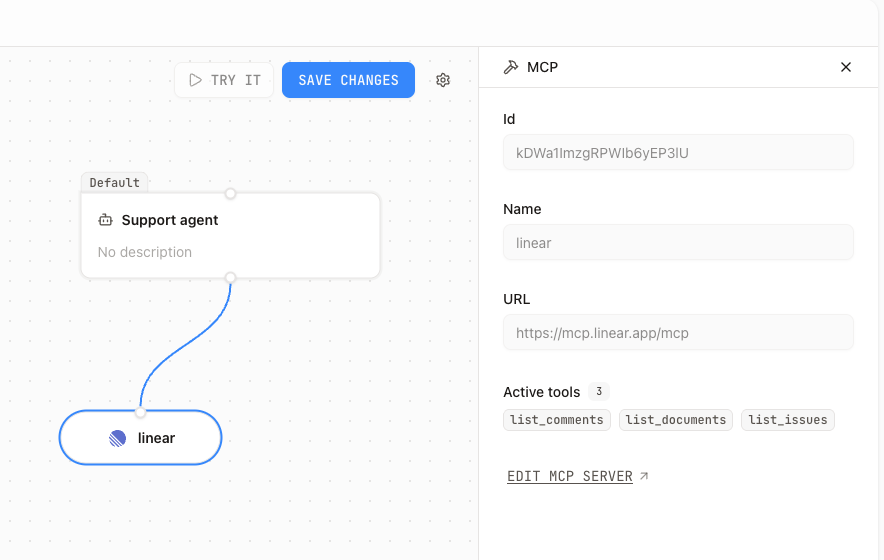
Task: Click the top connector handle of Support agent
Action: pyautogui.click(x=230, y=193)
